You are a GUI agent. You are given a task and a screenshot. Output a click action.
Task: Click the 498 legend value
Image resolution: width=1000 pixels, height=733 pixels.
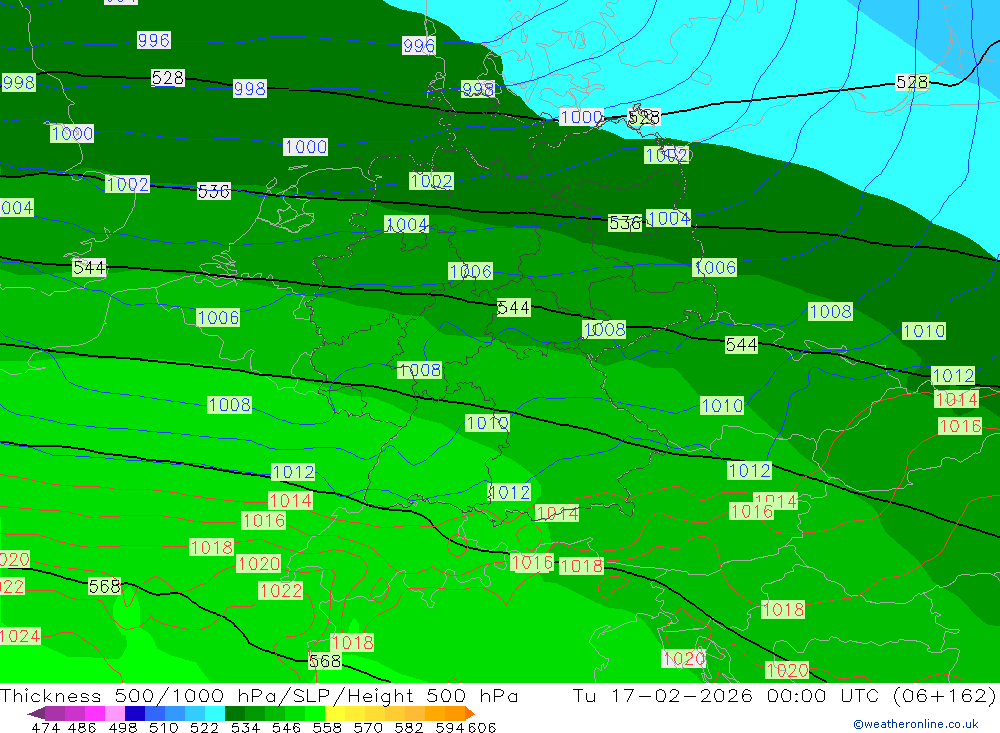[123, 727]
